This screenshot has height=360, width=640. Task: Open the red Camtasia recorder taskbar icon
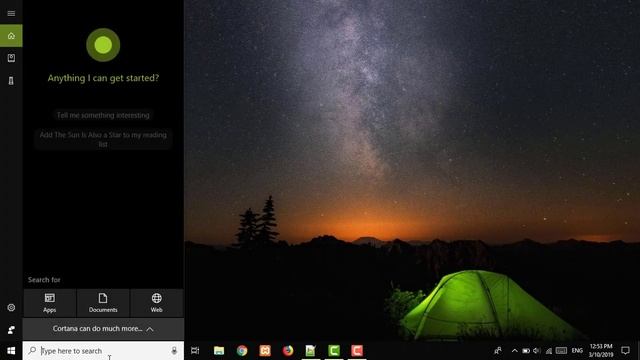(357, 351)
